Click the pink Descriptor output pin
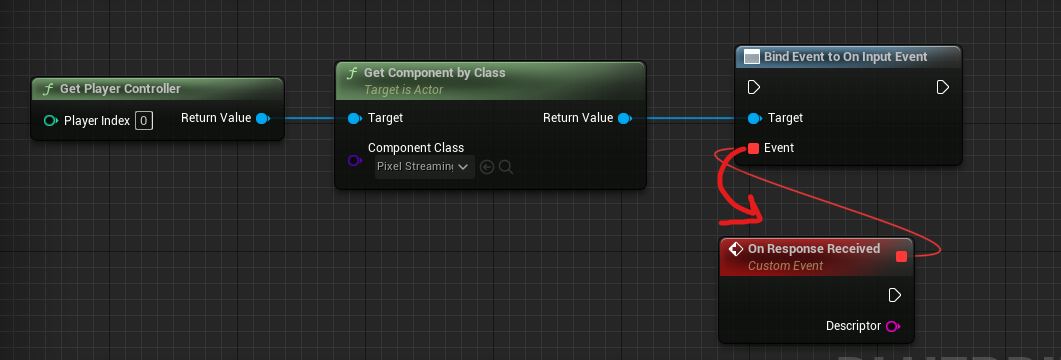This screenshot has width=1061, height=360. pyautogui.click(x=893, y=326)
